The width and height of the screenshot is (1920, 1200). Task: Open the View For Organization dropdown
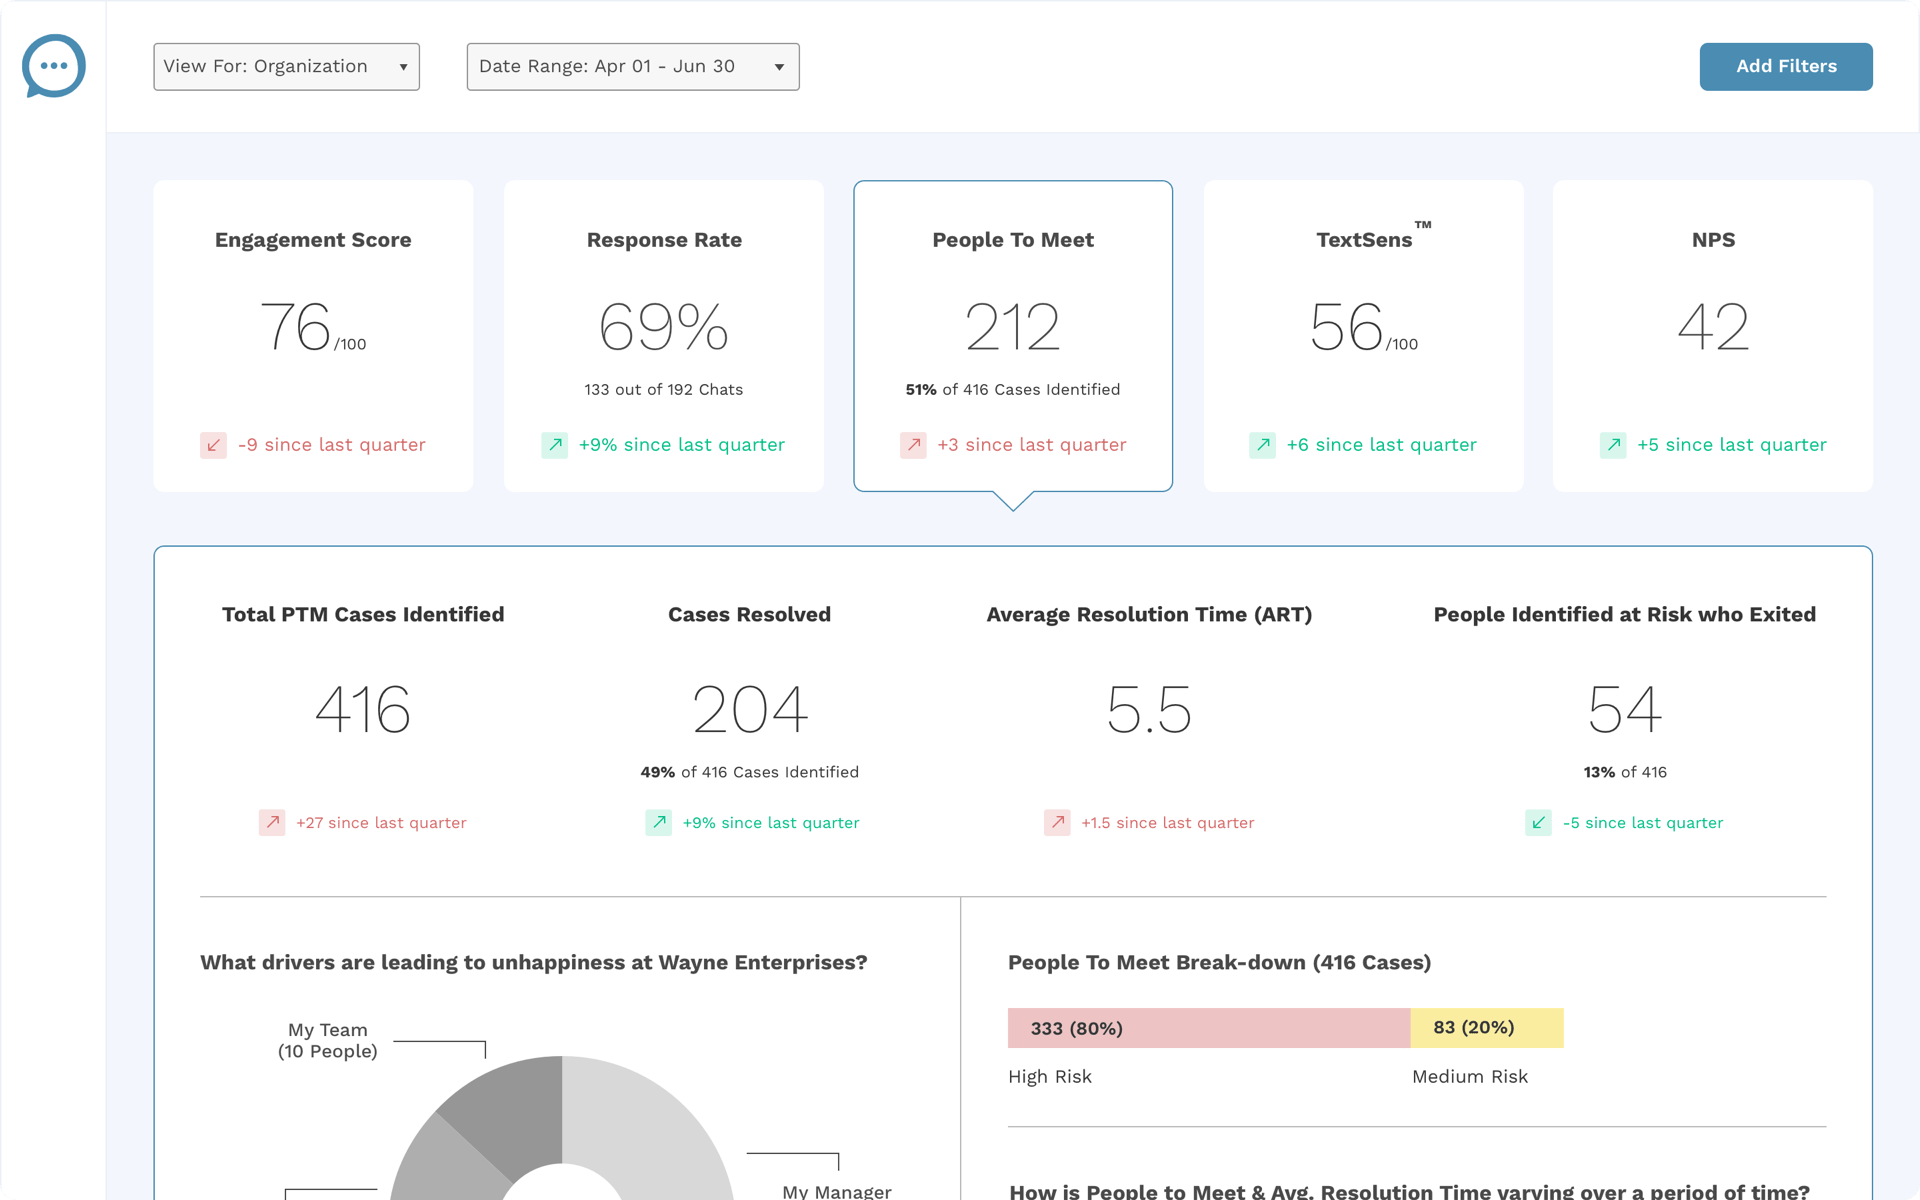[286, 67]
